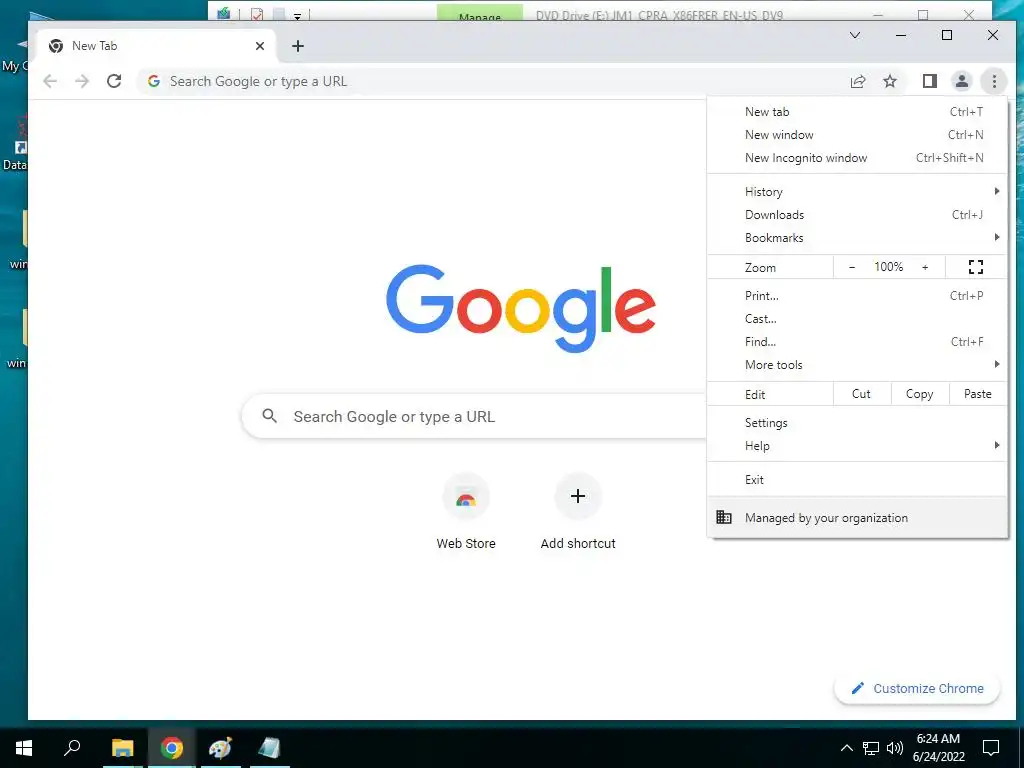Open the side panel icon

pos(929,82)
